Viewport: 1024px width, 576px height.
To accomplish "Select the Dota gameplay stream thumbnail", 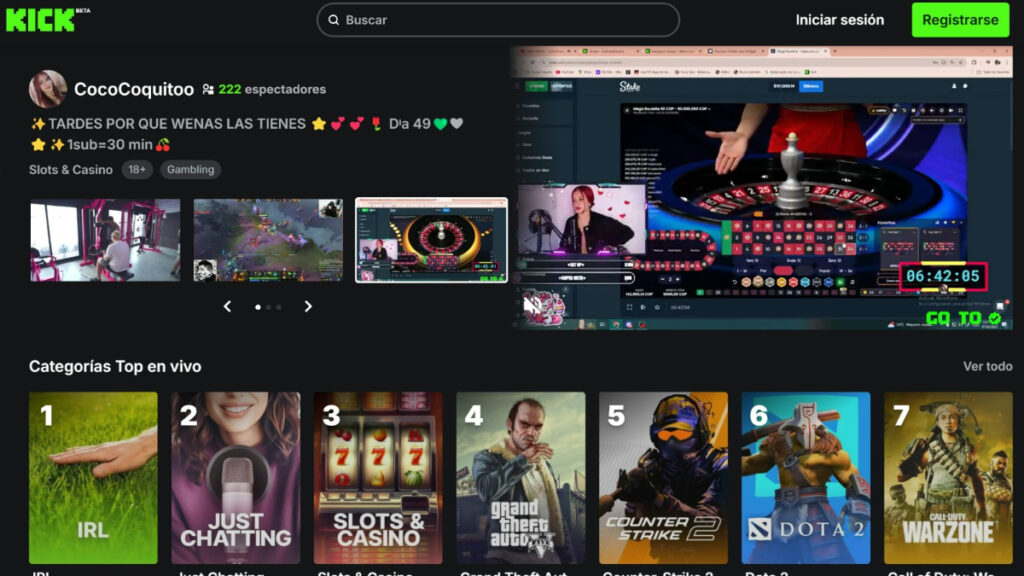I will point(268,240).
